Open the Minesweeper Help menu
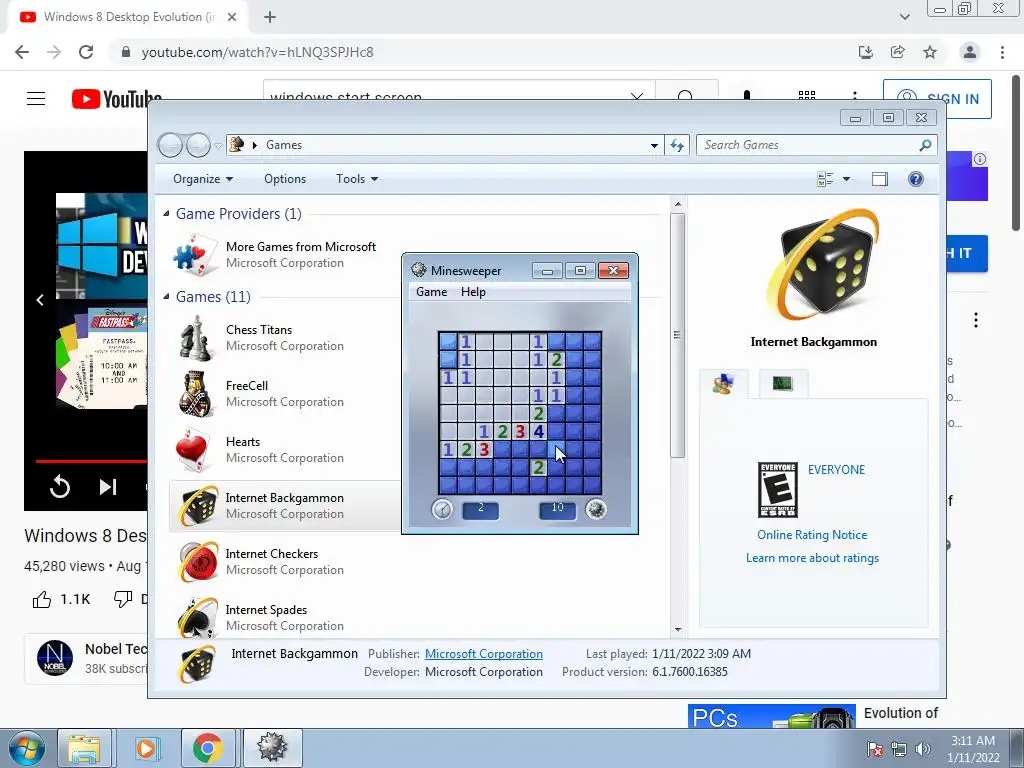The height and width of the screenshot is (768, 1024). click(473, 292)
